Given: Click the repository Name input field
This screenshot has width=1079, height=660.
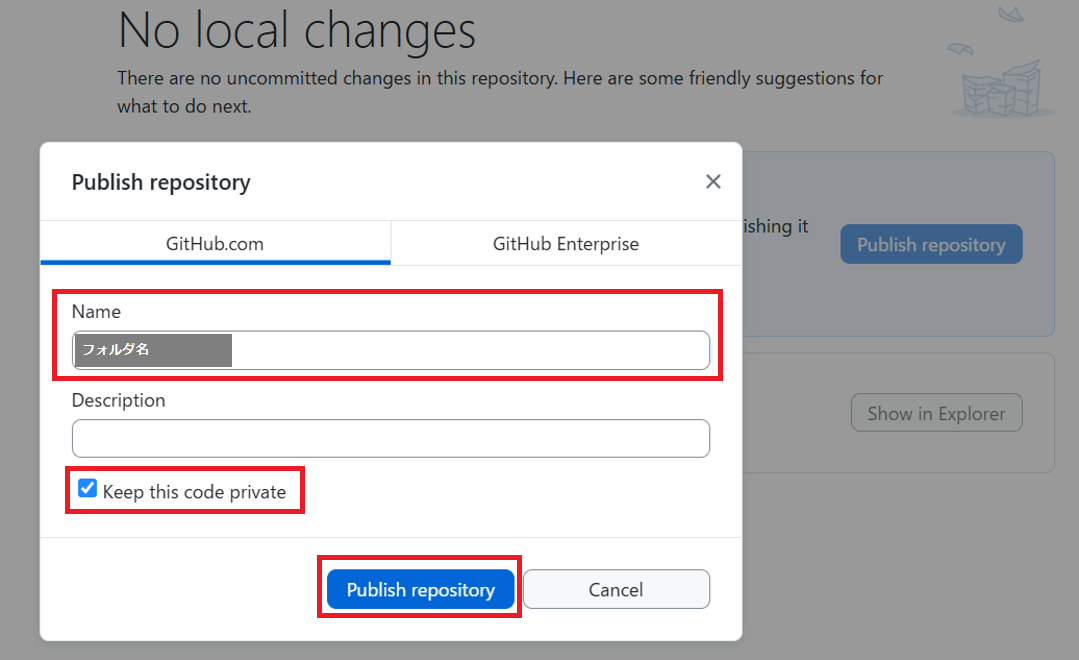Looking at the screenshot, I should 391,350.
